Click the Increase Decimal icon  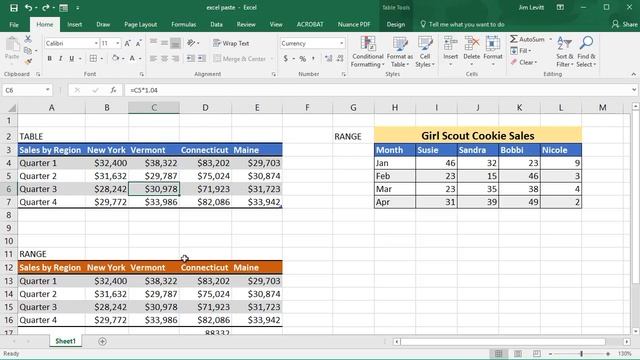pyautogui.click(x=329, y=59)
